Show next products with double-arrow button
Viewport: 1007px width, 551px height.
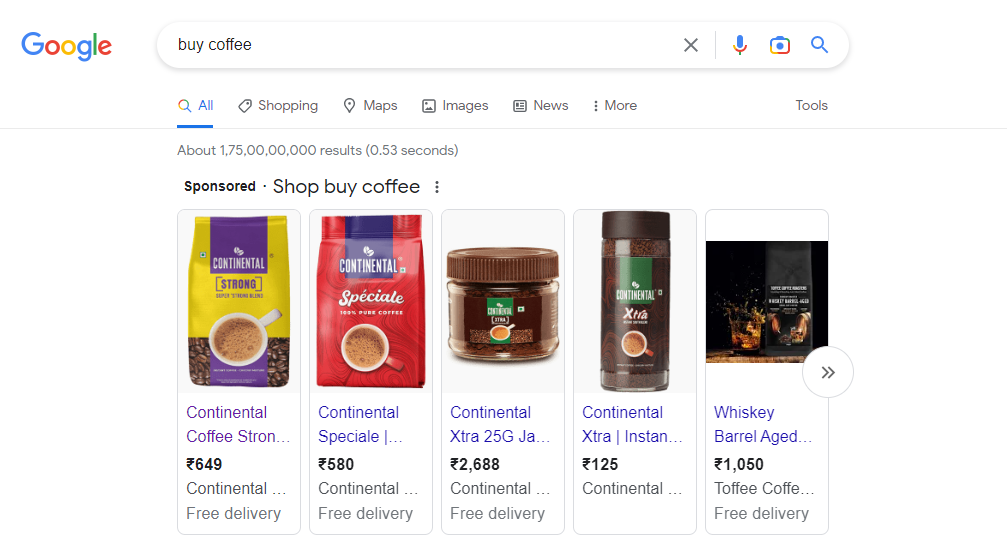click(x=828, y=372)
